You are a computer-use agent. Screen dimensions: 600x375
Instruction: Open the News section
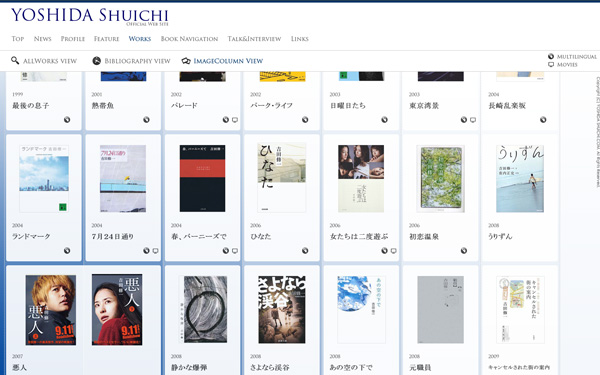pyautogui.click(x=42, y=39)
